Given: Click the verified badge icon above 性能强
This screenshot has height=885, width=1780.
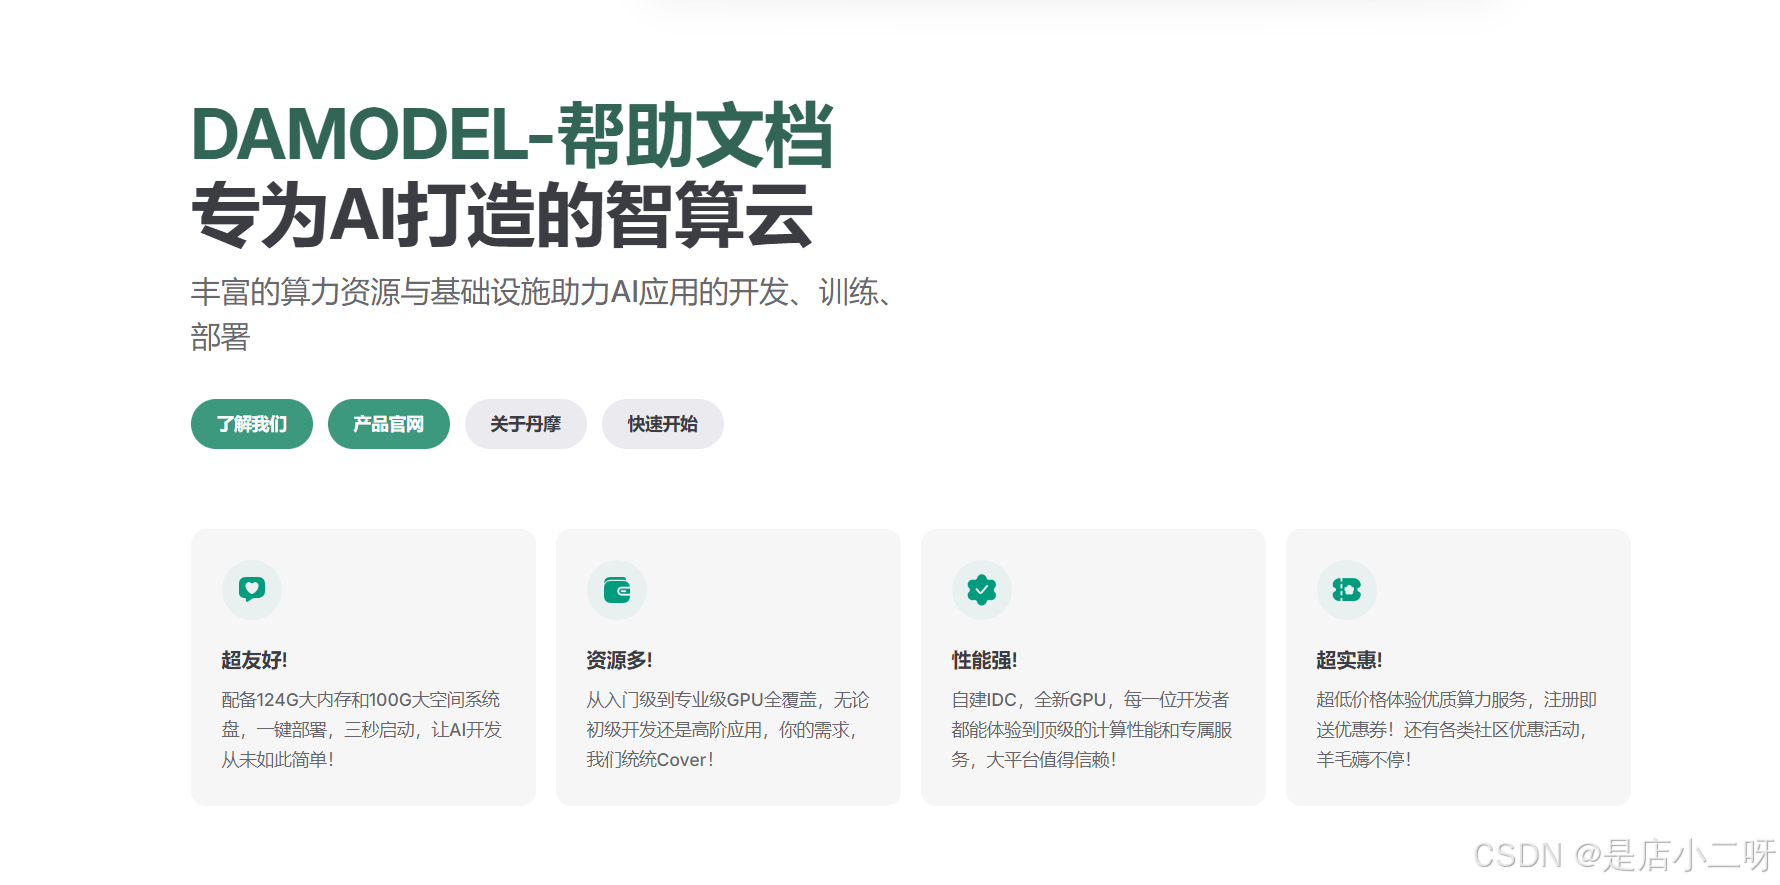Looking at the screenshot, I should coord(982,590).
